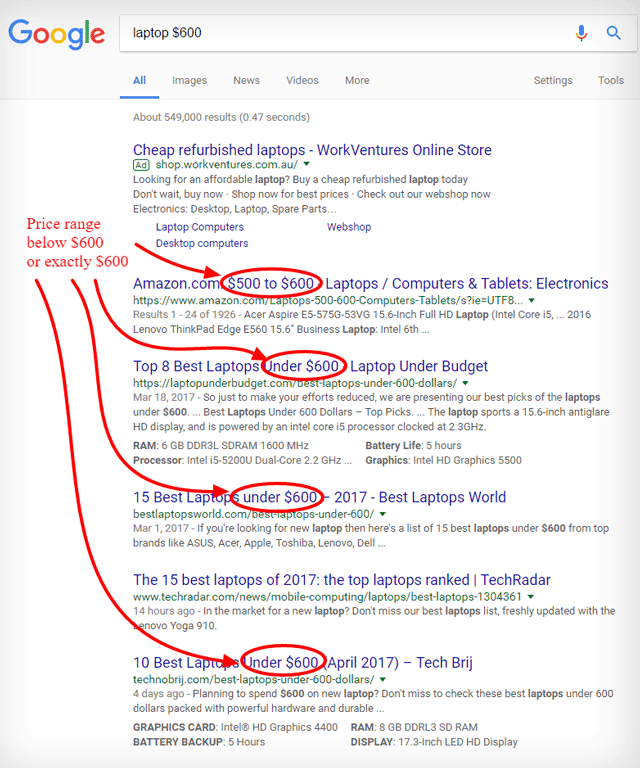Open Top 8 Best Laptops Under $600 result
Screen dimensions: 640x768
click(x=310, y=366)
